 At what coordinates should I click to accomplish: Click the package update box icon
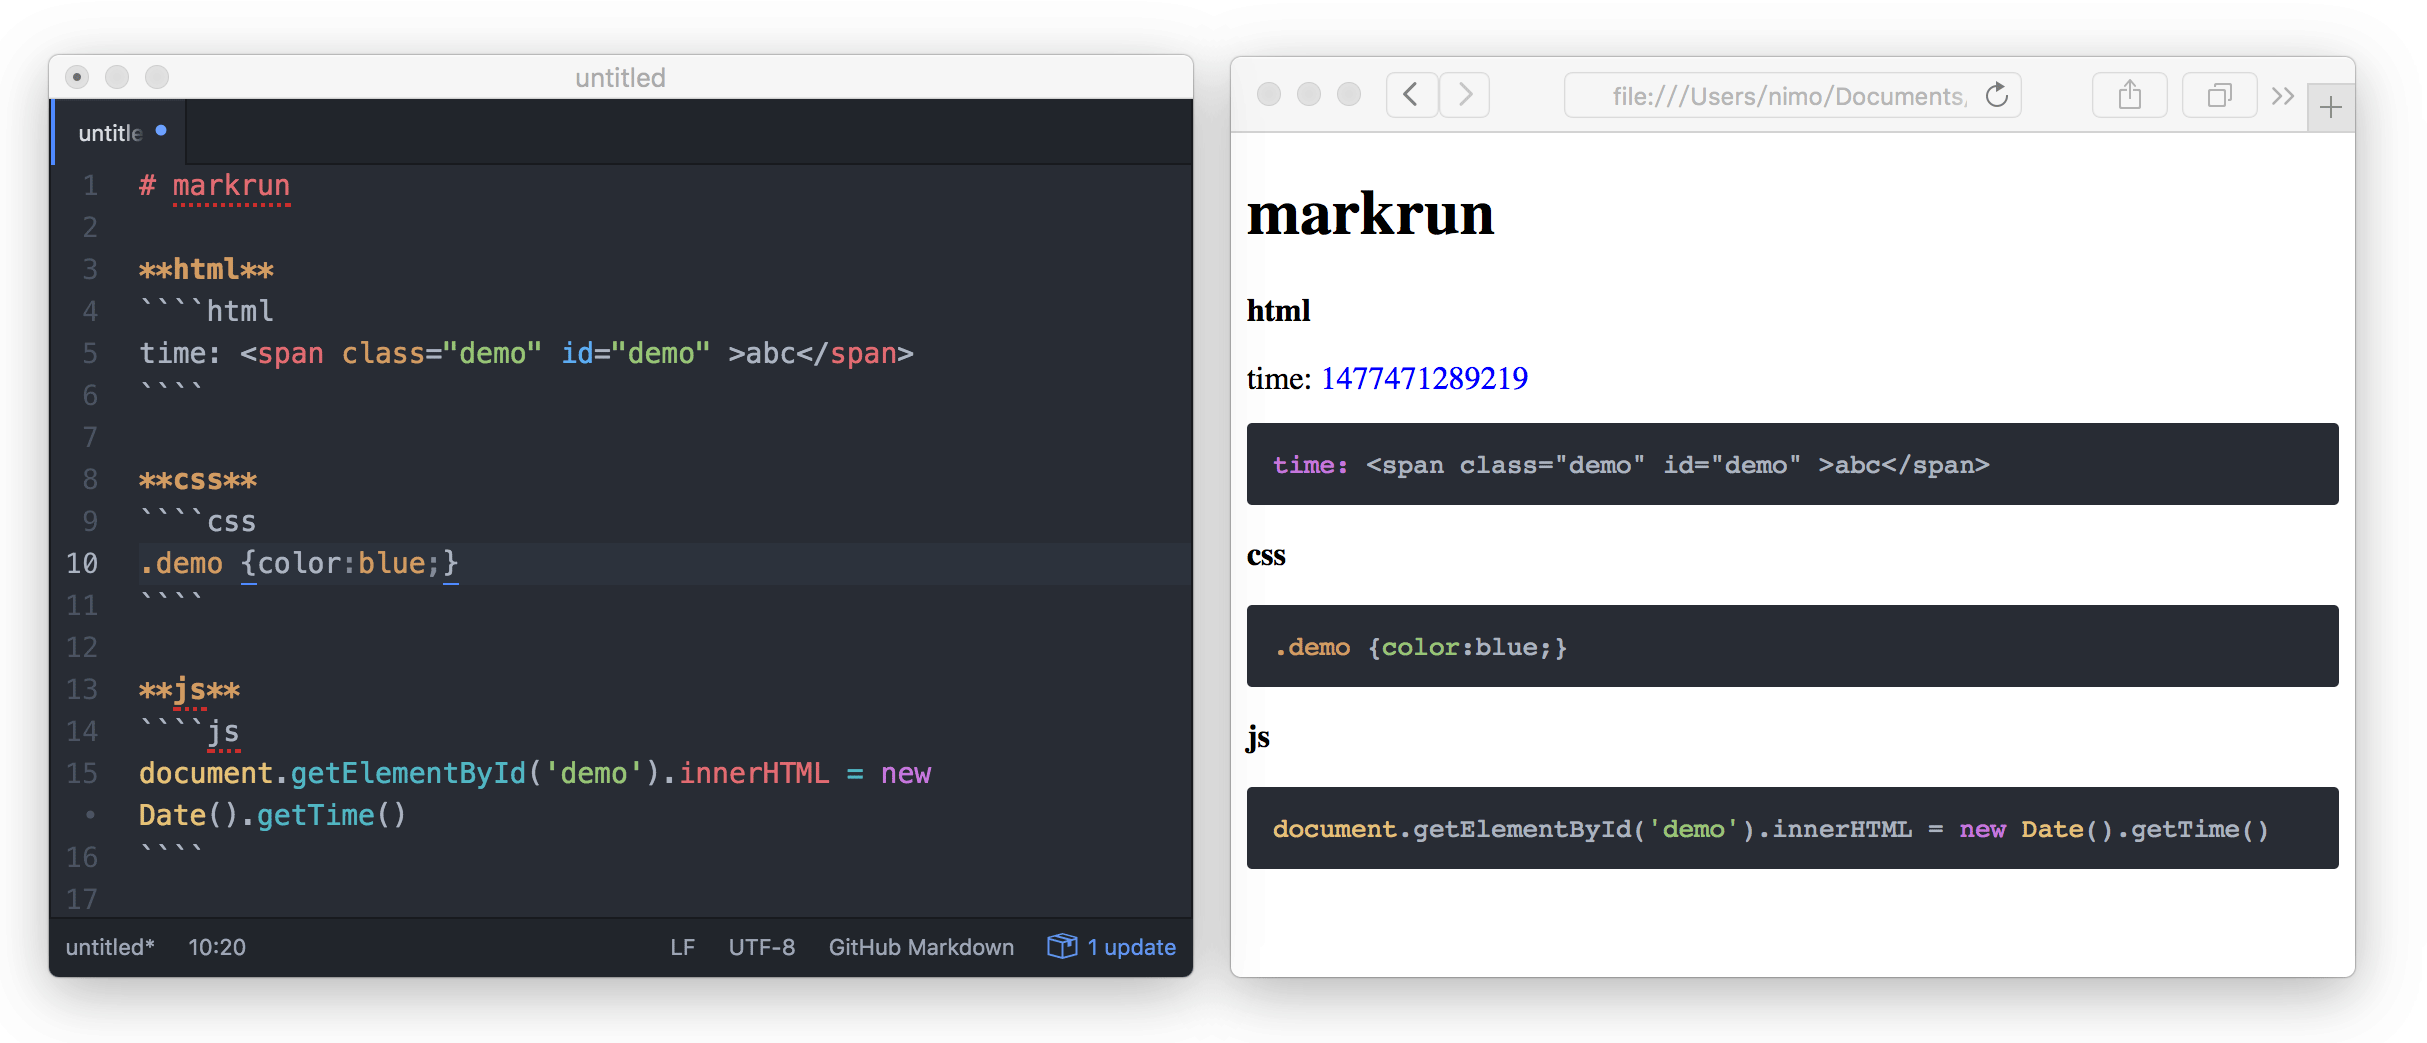tap(1062, 946)
